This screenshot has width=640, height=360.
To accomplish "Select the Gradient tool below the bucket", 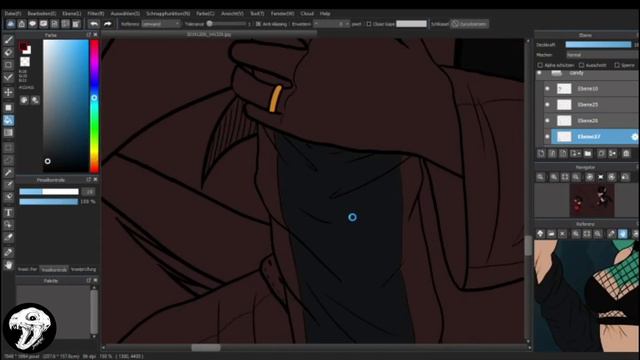I will (8, 133).
